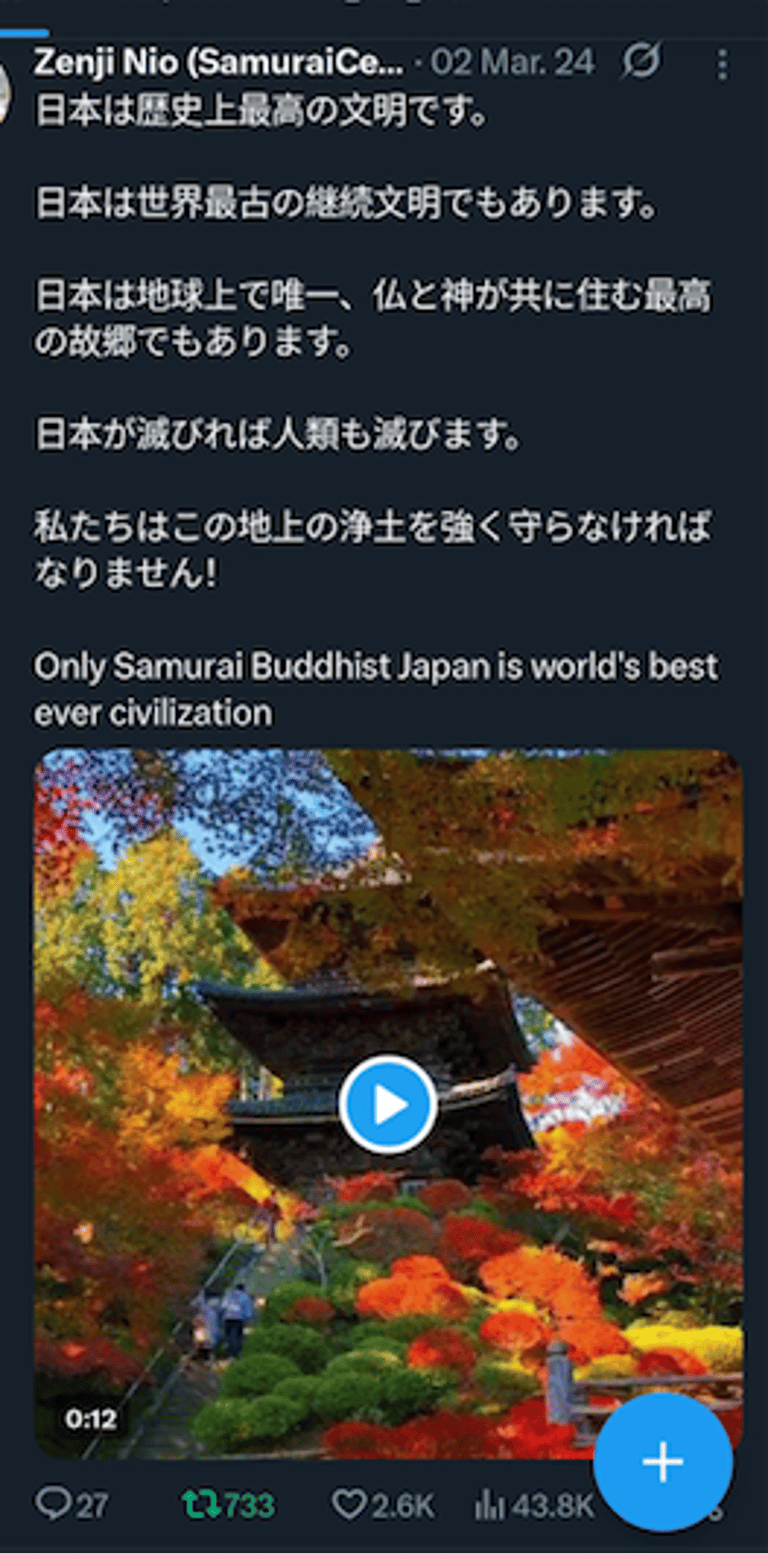Image resolution: width=768 pixels, height=1553 pixels.
Task: Click the crossed-circle icon beside the date
Action: coord(641,63)
